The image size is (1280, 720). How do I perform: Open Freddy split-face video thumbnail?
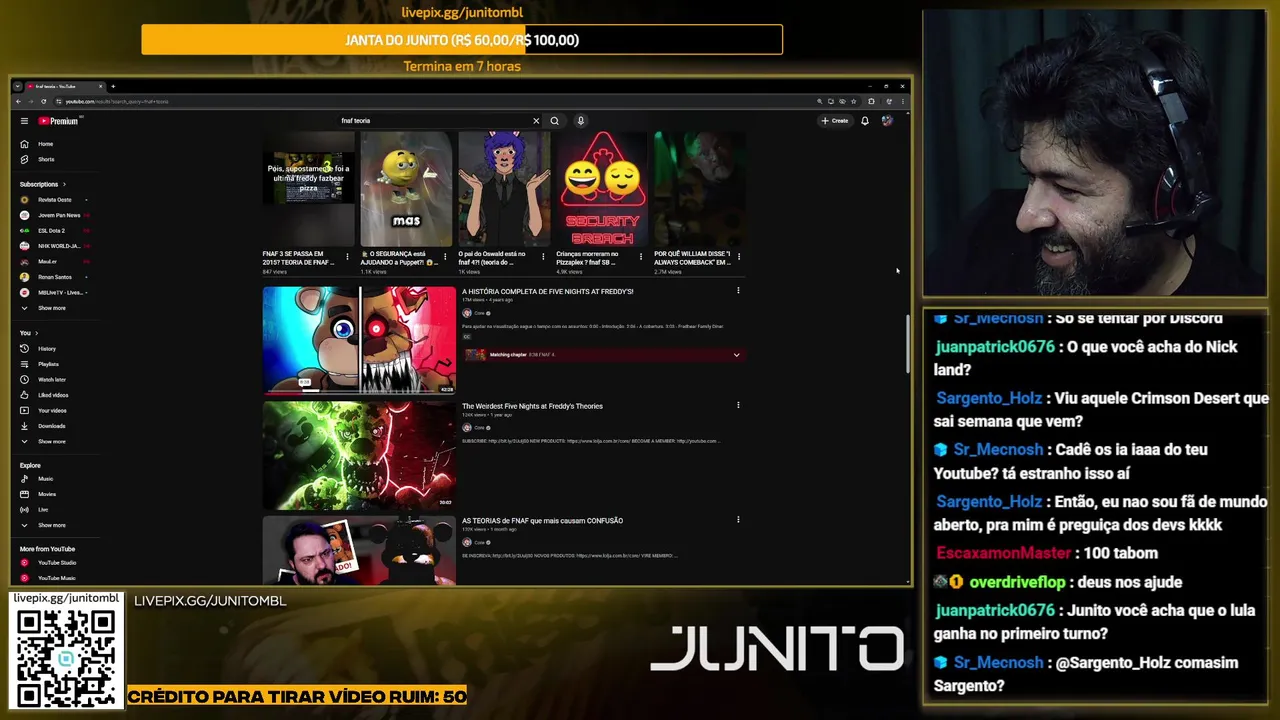359,340
